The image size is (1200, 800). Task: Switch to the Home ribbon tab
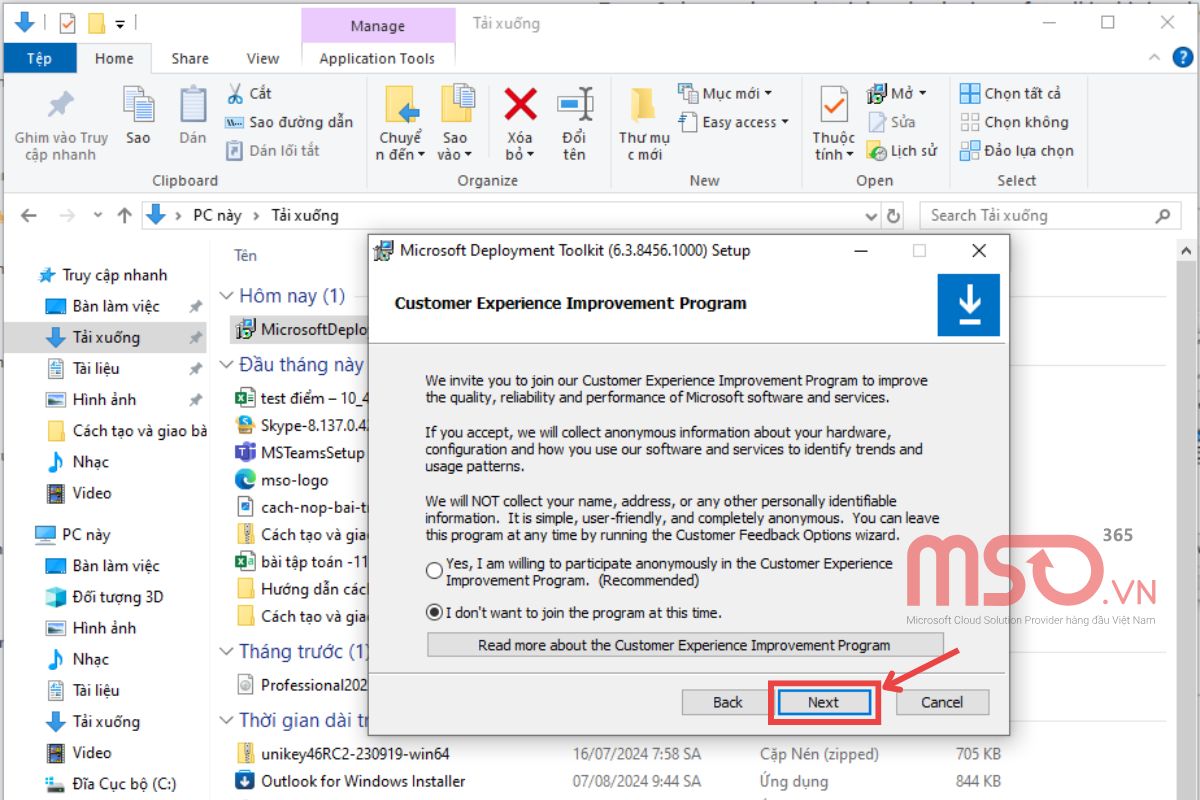pos(114,58)
